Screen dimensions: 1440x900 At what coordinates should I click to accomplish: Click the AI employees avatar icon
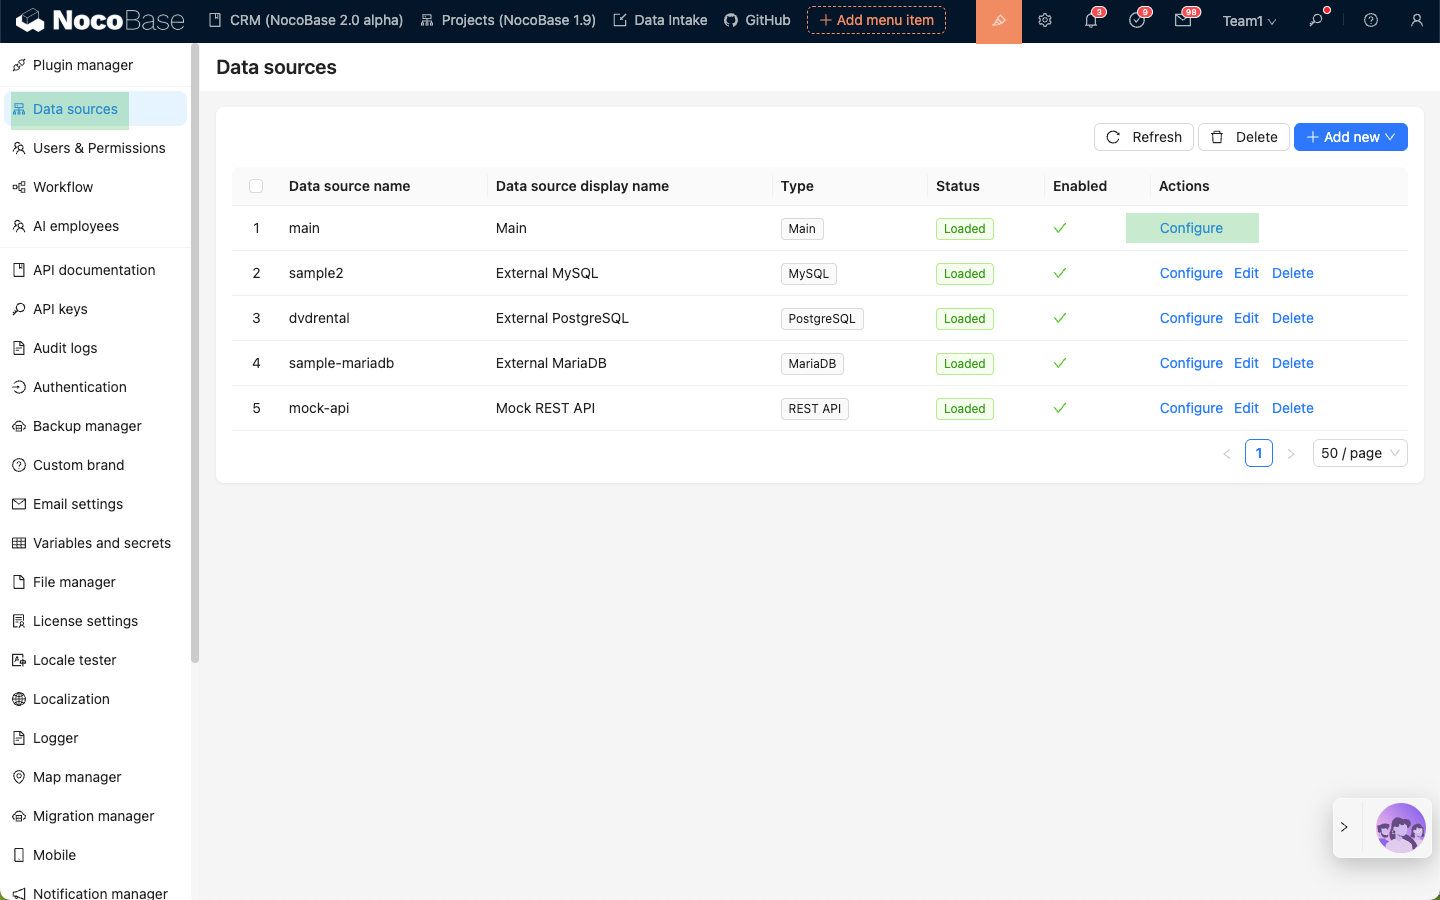pyautogui.click(x=1400, y=828)
